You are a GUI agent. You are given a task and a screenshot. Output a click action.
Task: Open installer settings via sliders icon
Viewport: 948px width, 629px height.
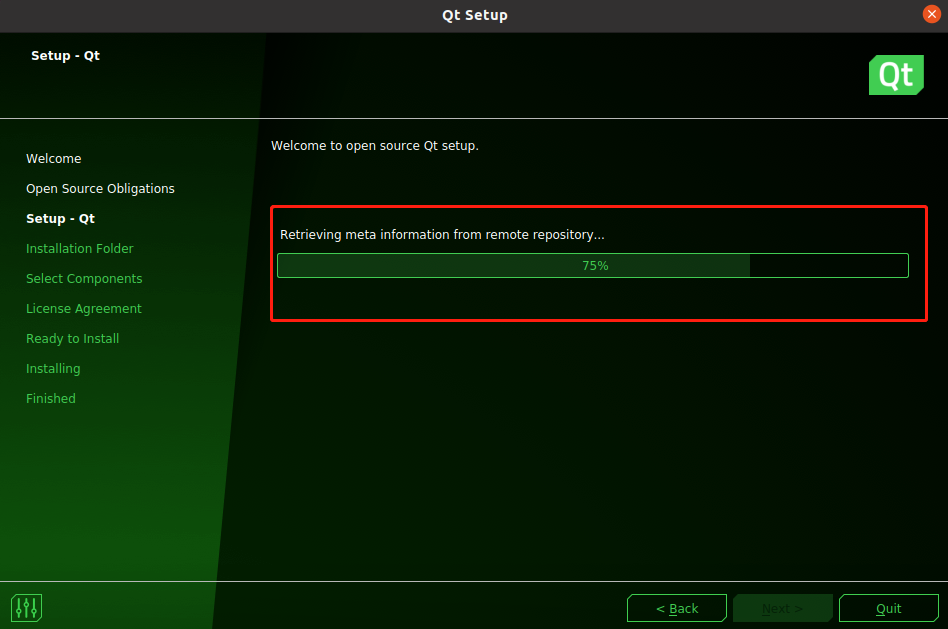click(26, 608)
